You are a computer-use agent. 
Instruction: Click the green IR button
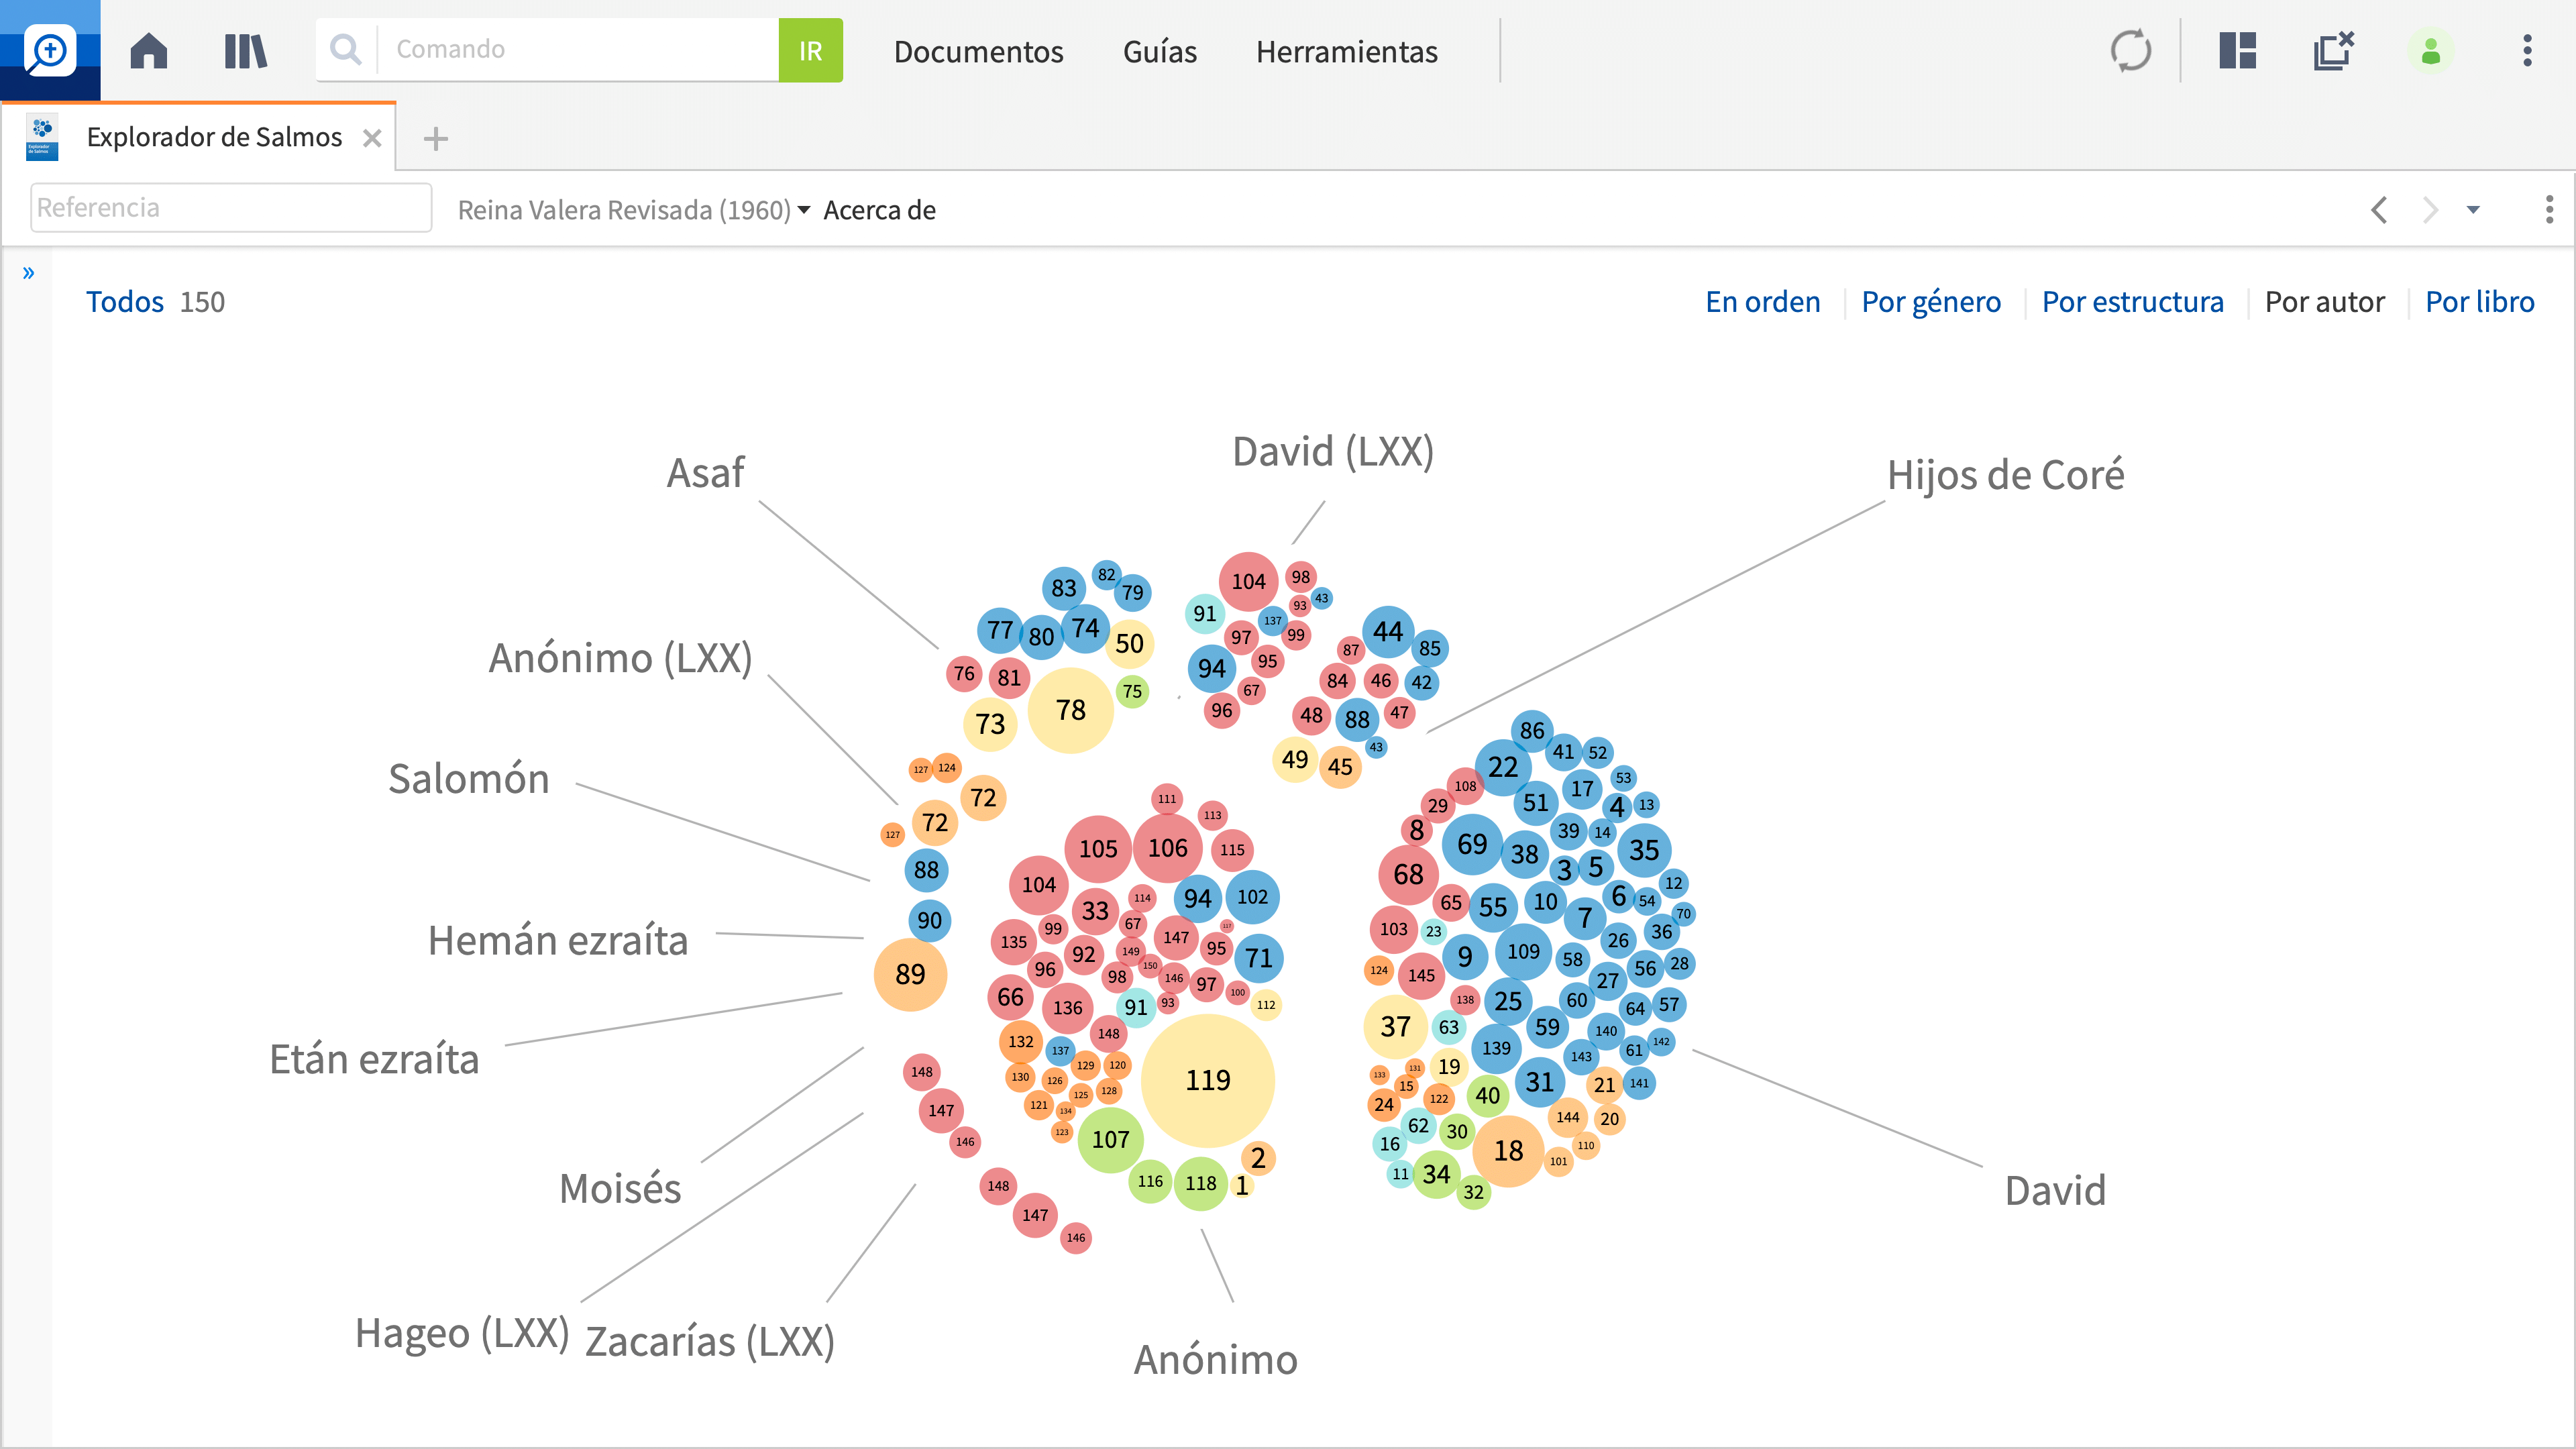pyautogui.click(x=810, y=50)
